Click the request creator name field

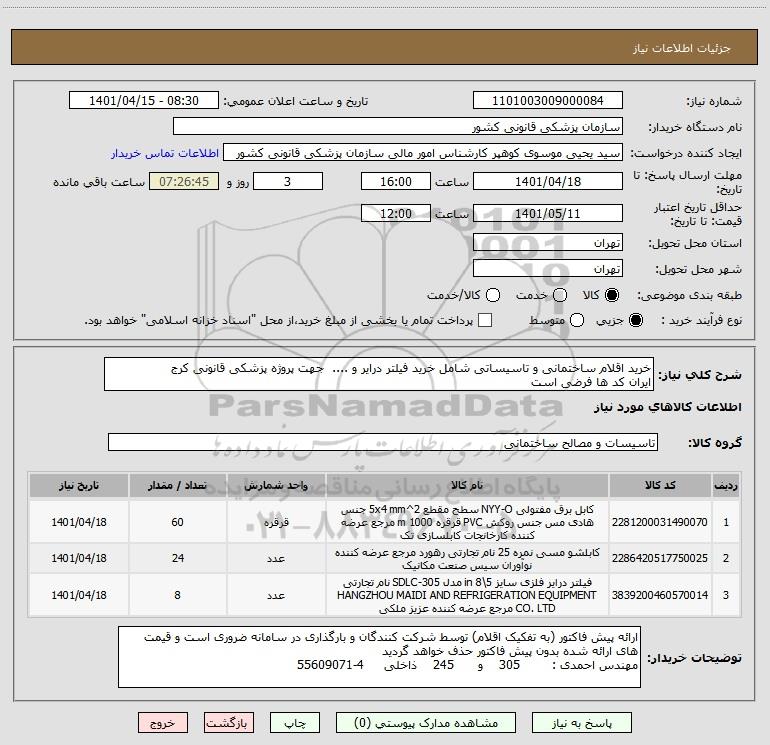tap(423, 153)
